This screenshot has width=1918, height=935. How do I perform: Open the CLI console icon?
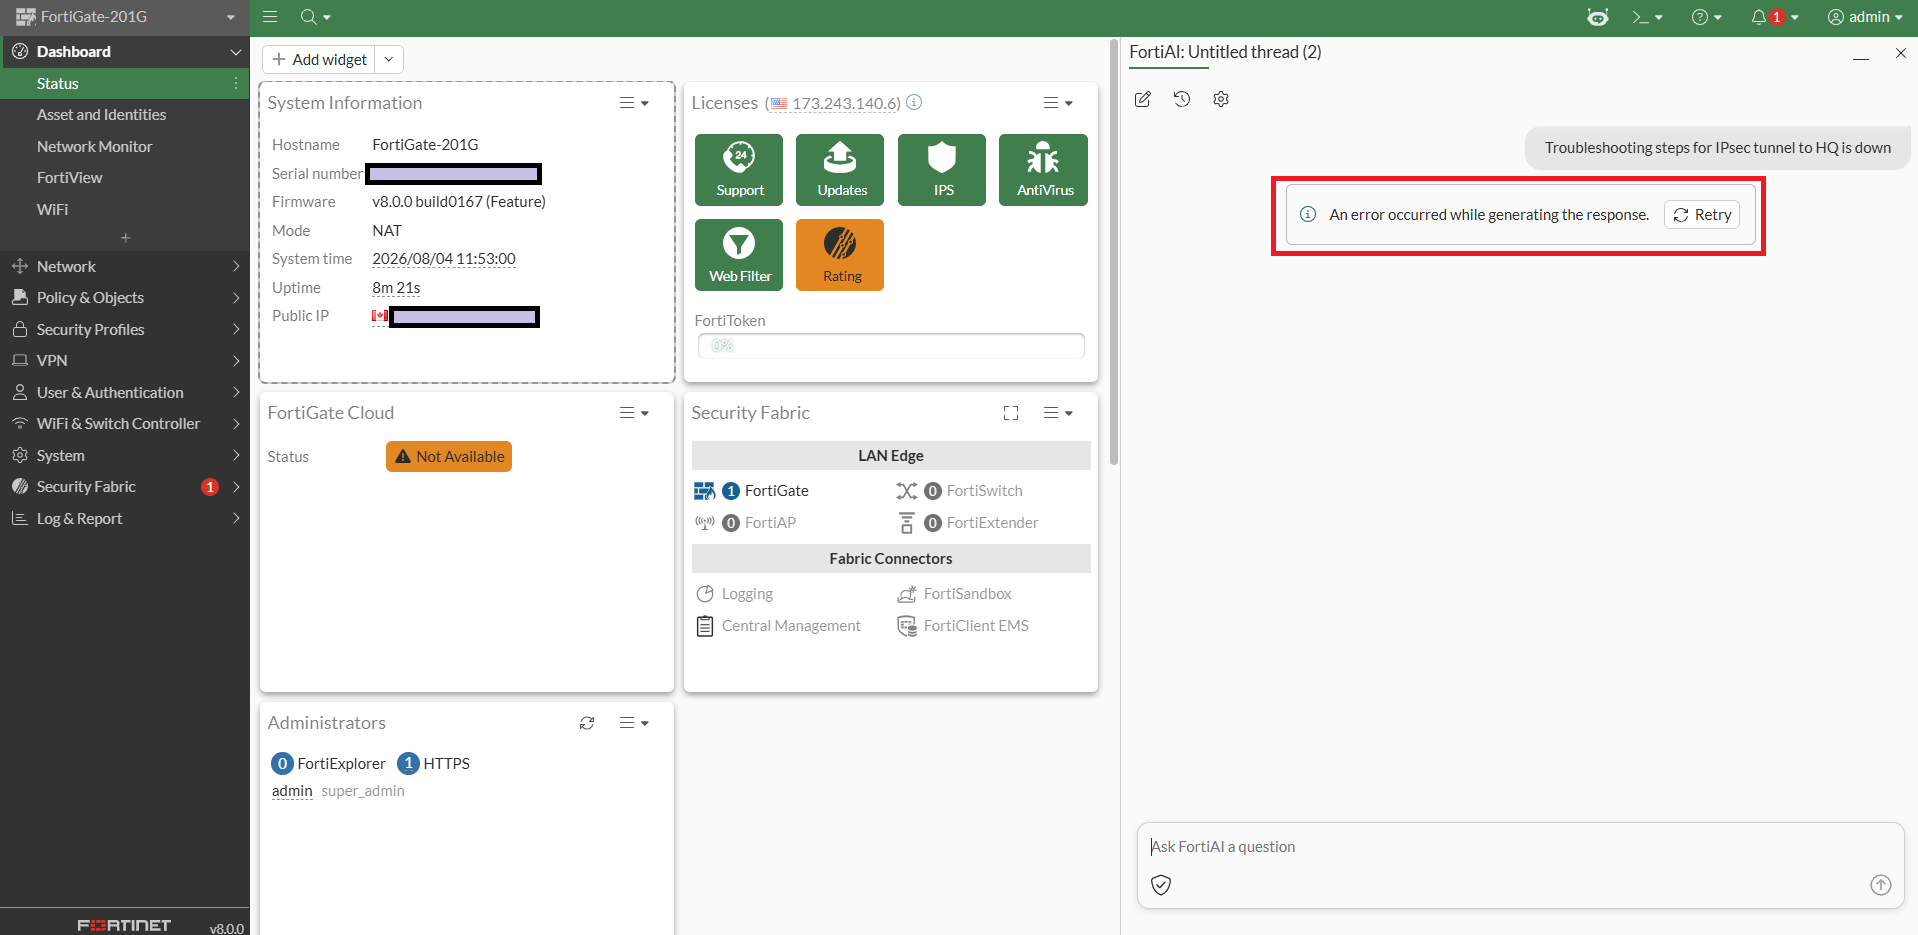pyautogui.click(x=1647, y=17)
